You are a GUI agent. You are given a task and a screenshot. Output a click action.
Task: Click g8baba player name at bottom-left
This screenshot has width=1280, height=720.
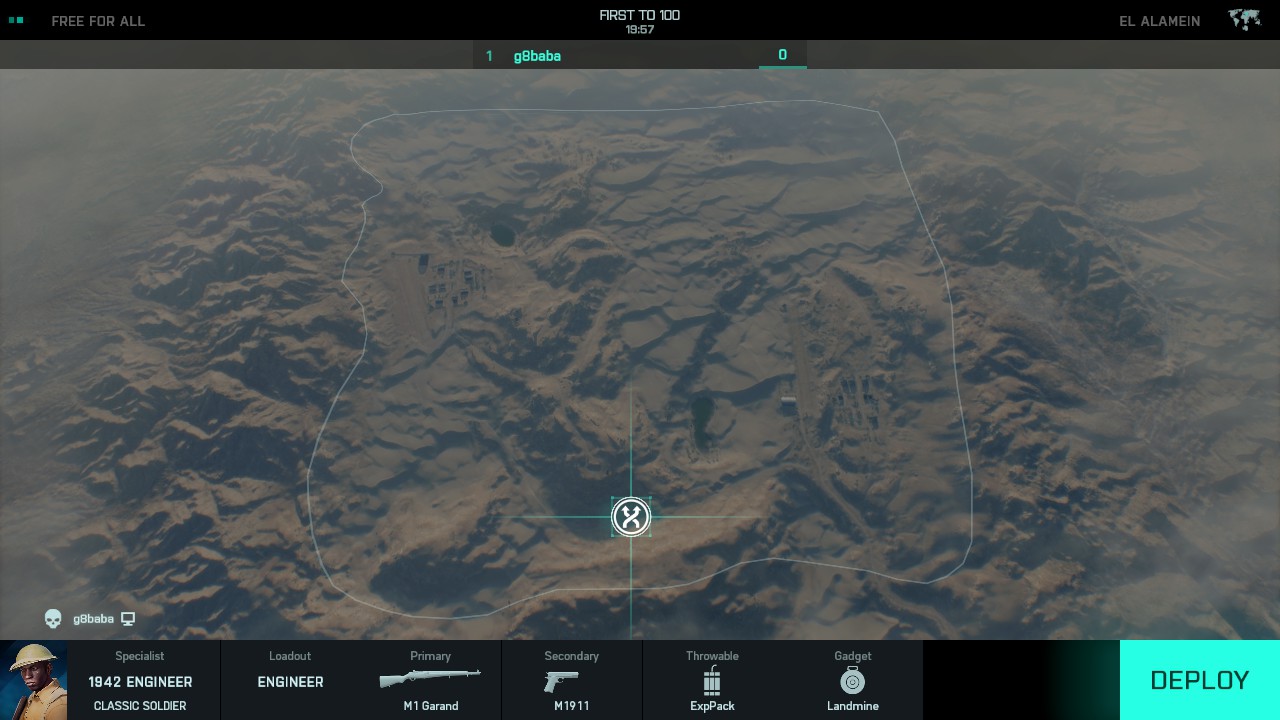coord(93,619)
